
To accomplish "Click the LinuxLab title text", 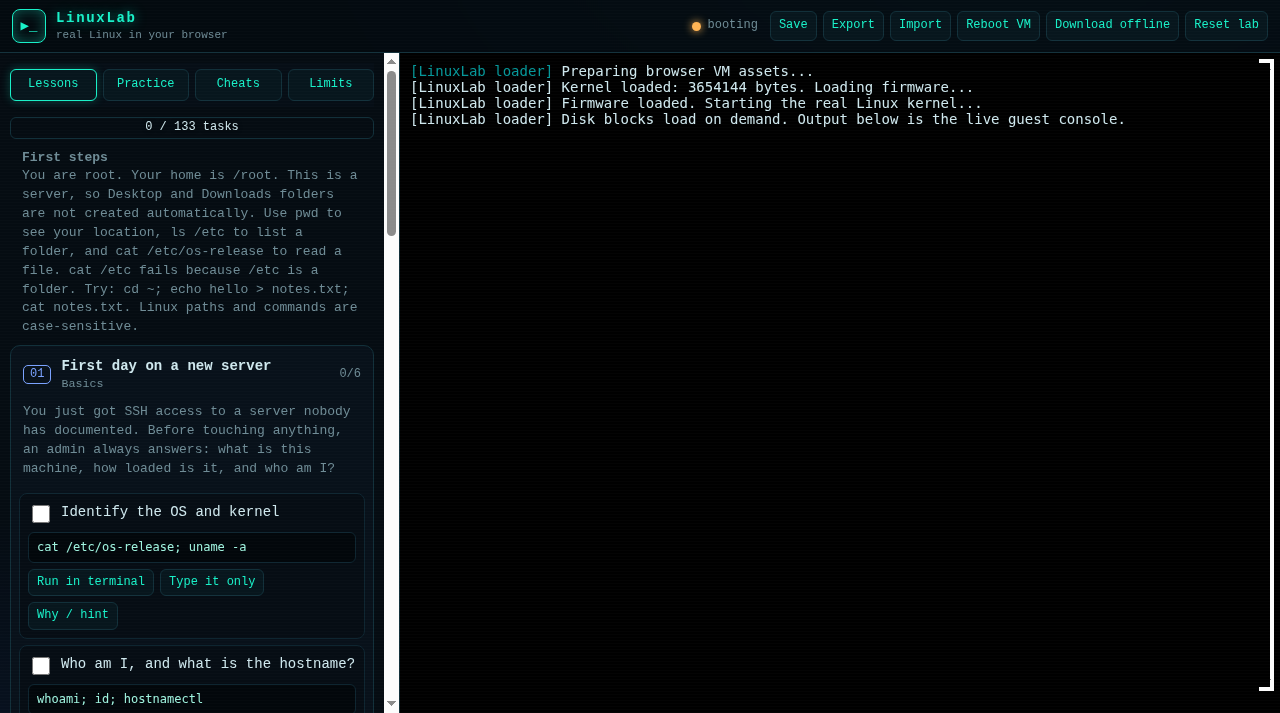I will pyautogui.click(x=96, y=18).
